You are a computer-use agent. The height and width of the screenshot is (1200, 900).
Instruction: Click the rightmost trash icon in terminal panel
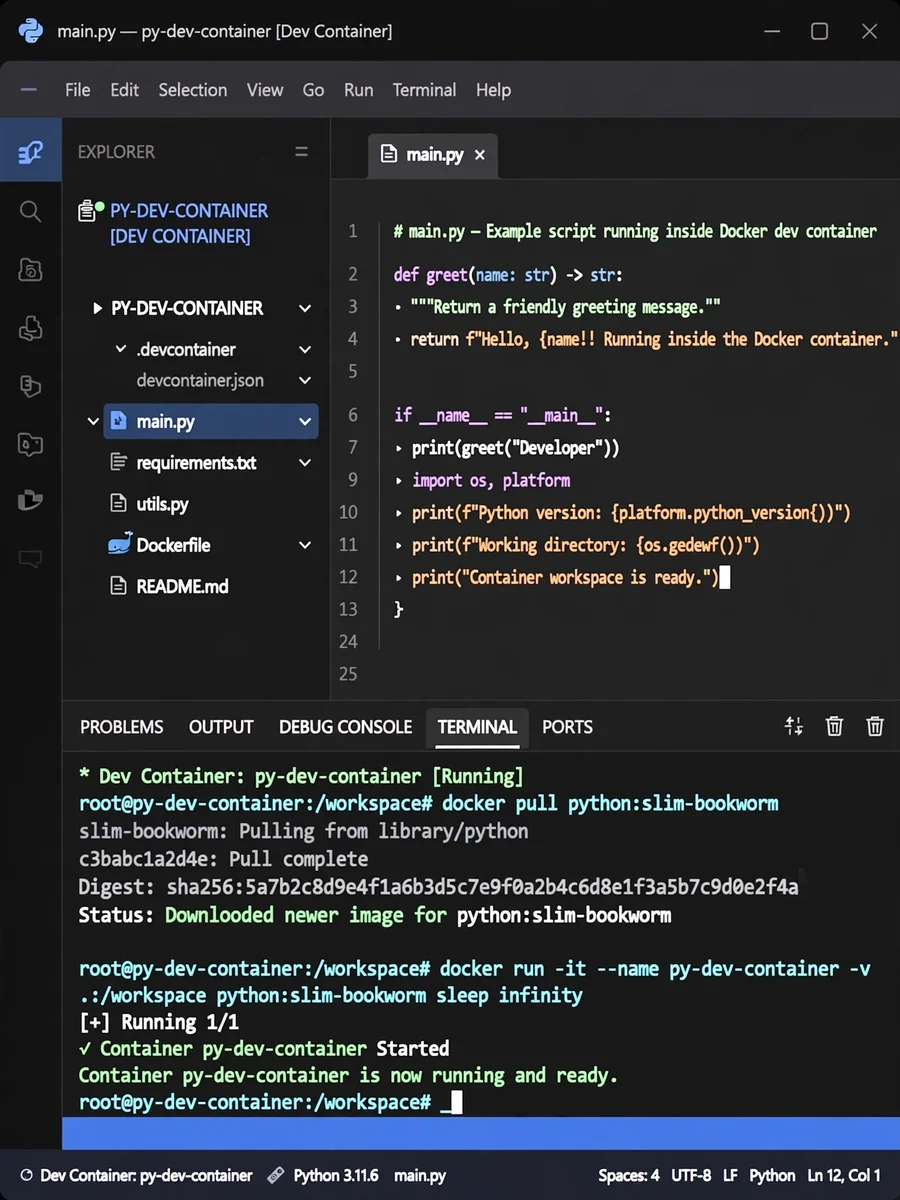875,726
